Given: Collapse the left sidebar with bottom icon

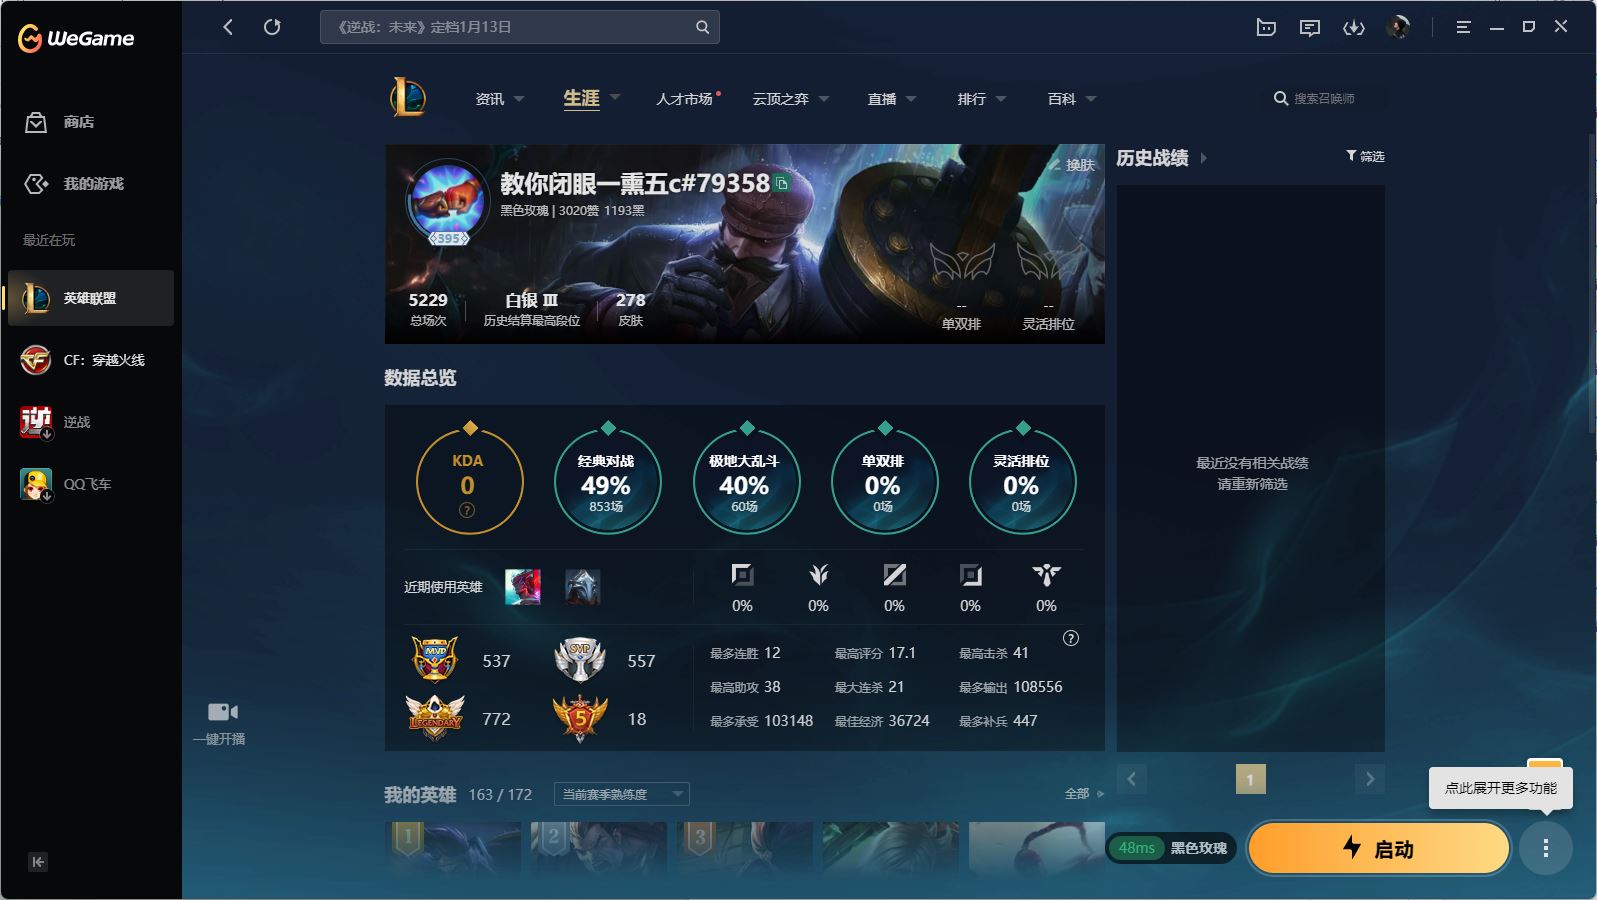Looking at the screenshot, I should click(38, 862).
